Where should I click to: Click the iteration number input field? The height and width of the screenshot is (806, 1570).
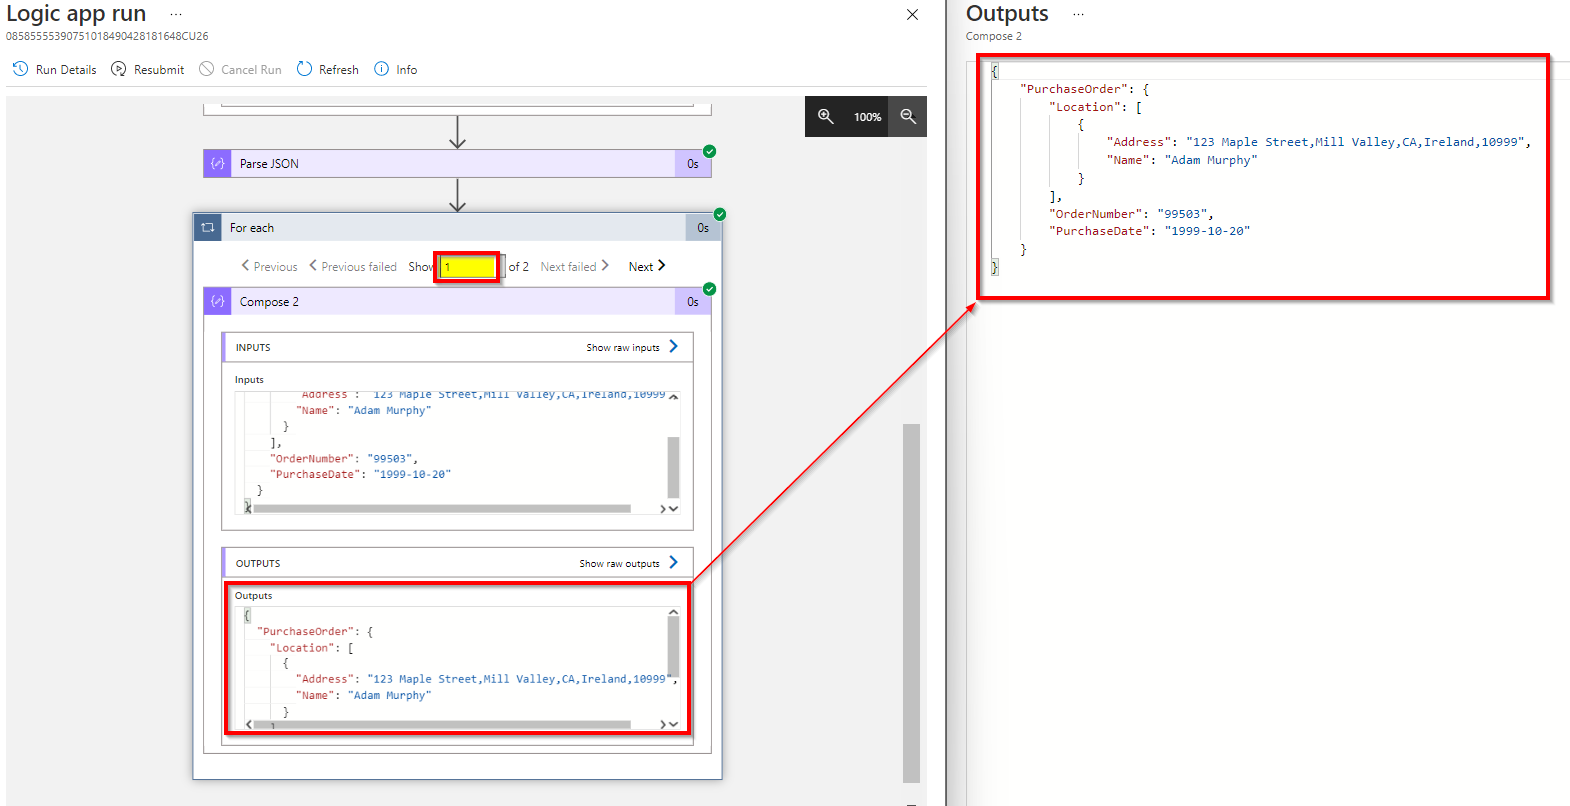(468, 267)
